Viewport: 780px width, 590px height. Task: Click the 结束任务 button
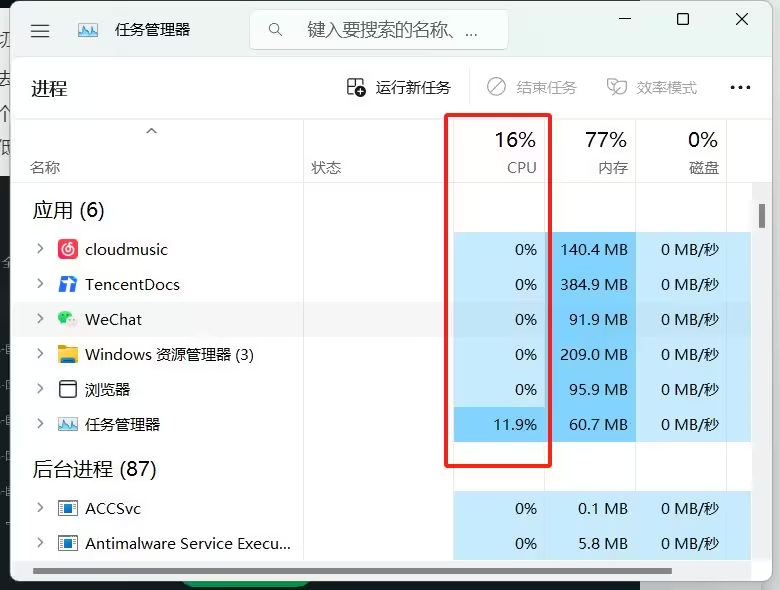tap(531, 88)
